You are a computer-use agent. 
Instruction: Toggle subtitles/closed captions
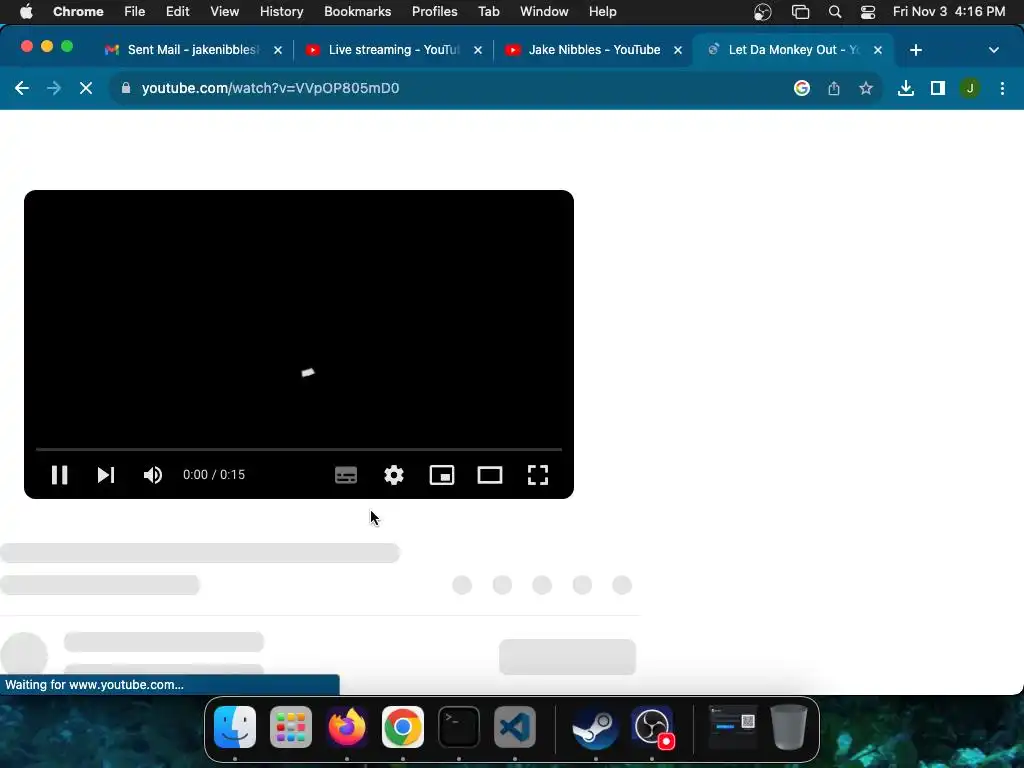[345, 475]
